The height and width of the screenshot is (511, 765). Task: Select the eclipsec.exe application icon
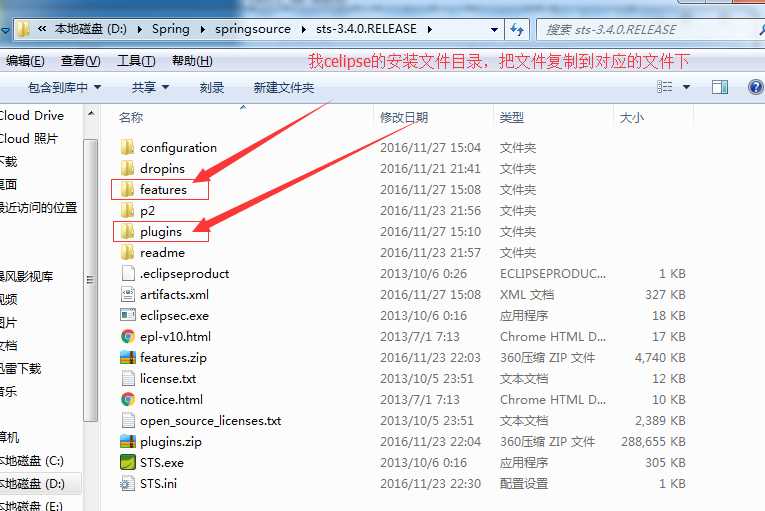click(127, 315)
